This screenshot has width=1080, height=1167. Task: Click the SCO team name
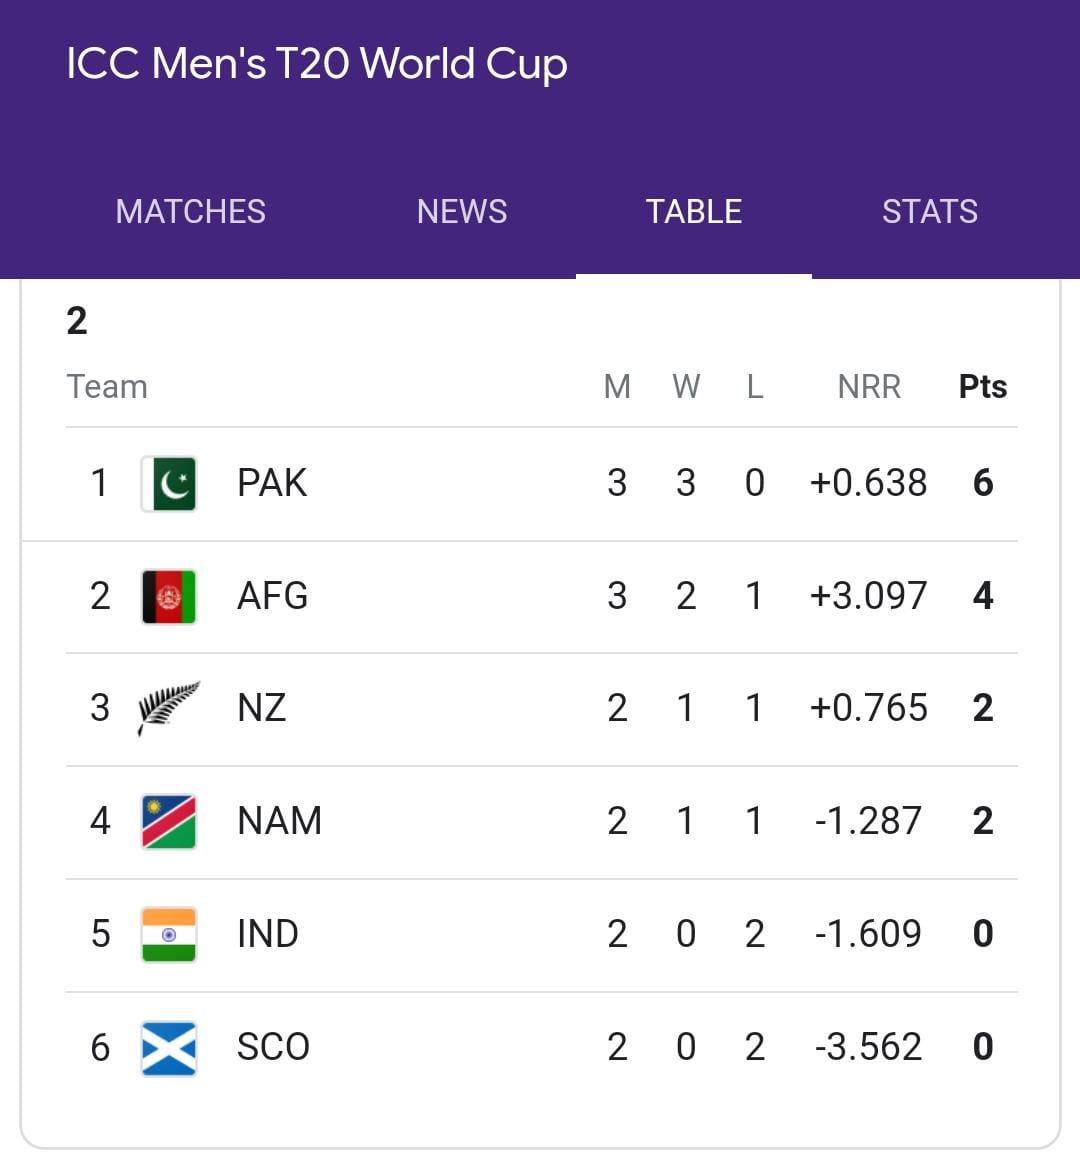point(273,1047)
